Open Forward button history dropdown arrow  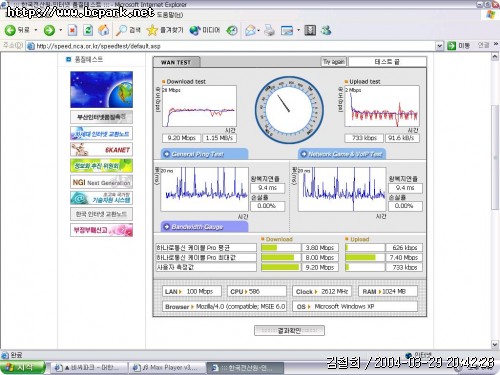60,30
